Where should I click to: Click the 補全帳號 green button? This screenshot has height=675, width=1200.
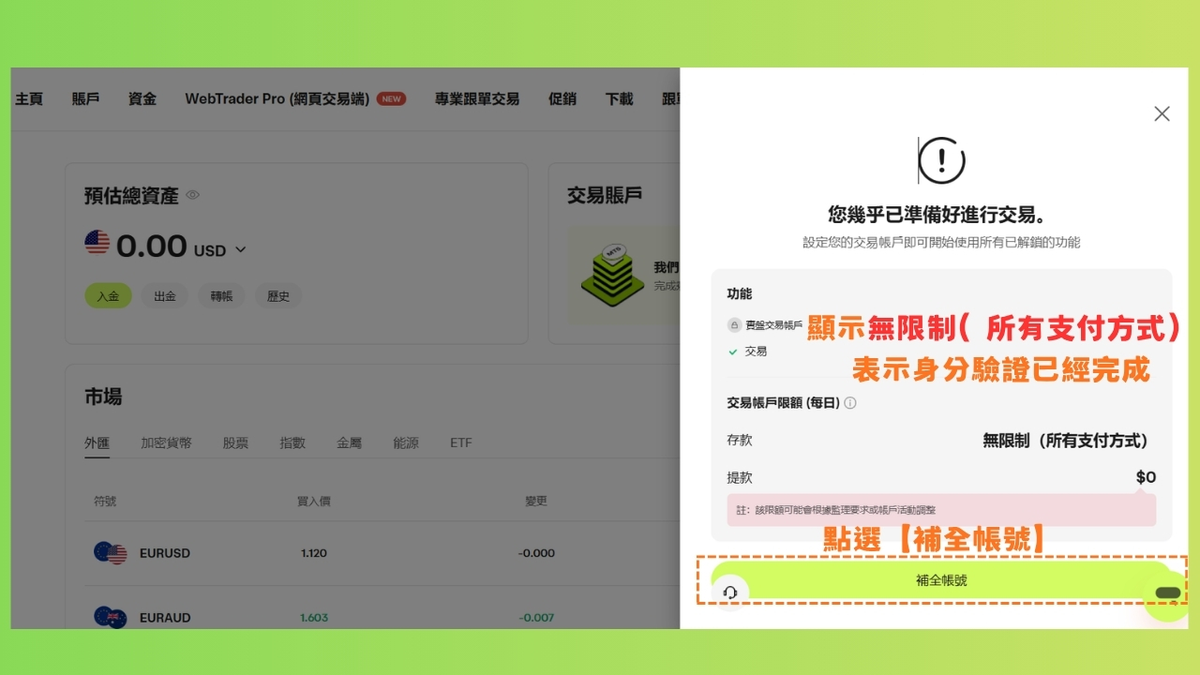[x=940, y=580]
